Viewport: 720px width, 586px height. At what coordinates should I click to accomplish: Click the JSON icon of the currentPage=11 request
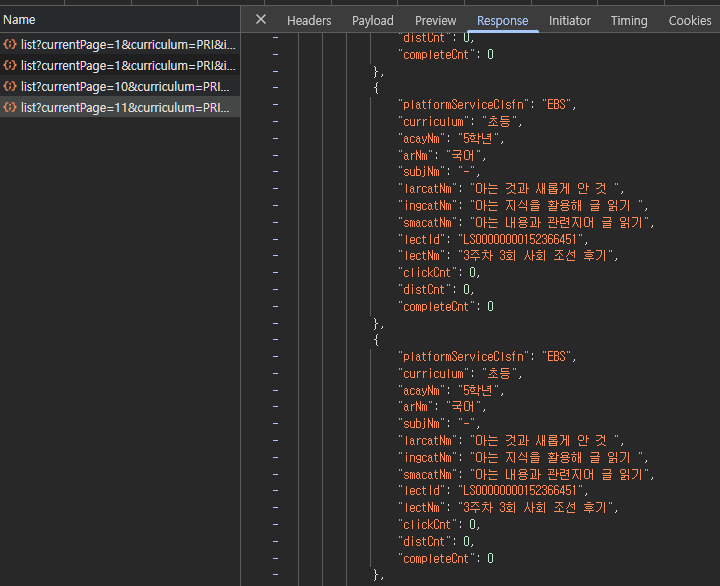tap(10, 108)
